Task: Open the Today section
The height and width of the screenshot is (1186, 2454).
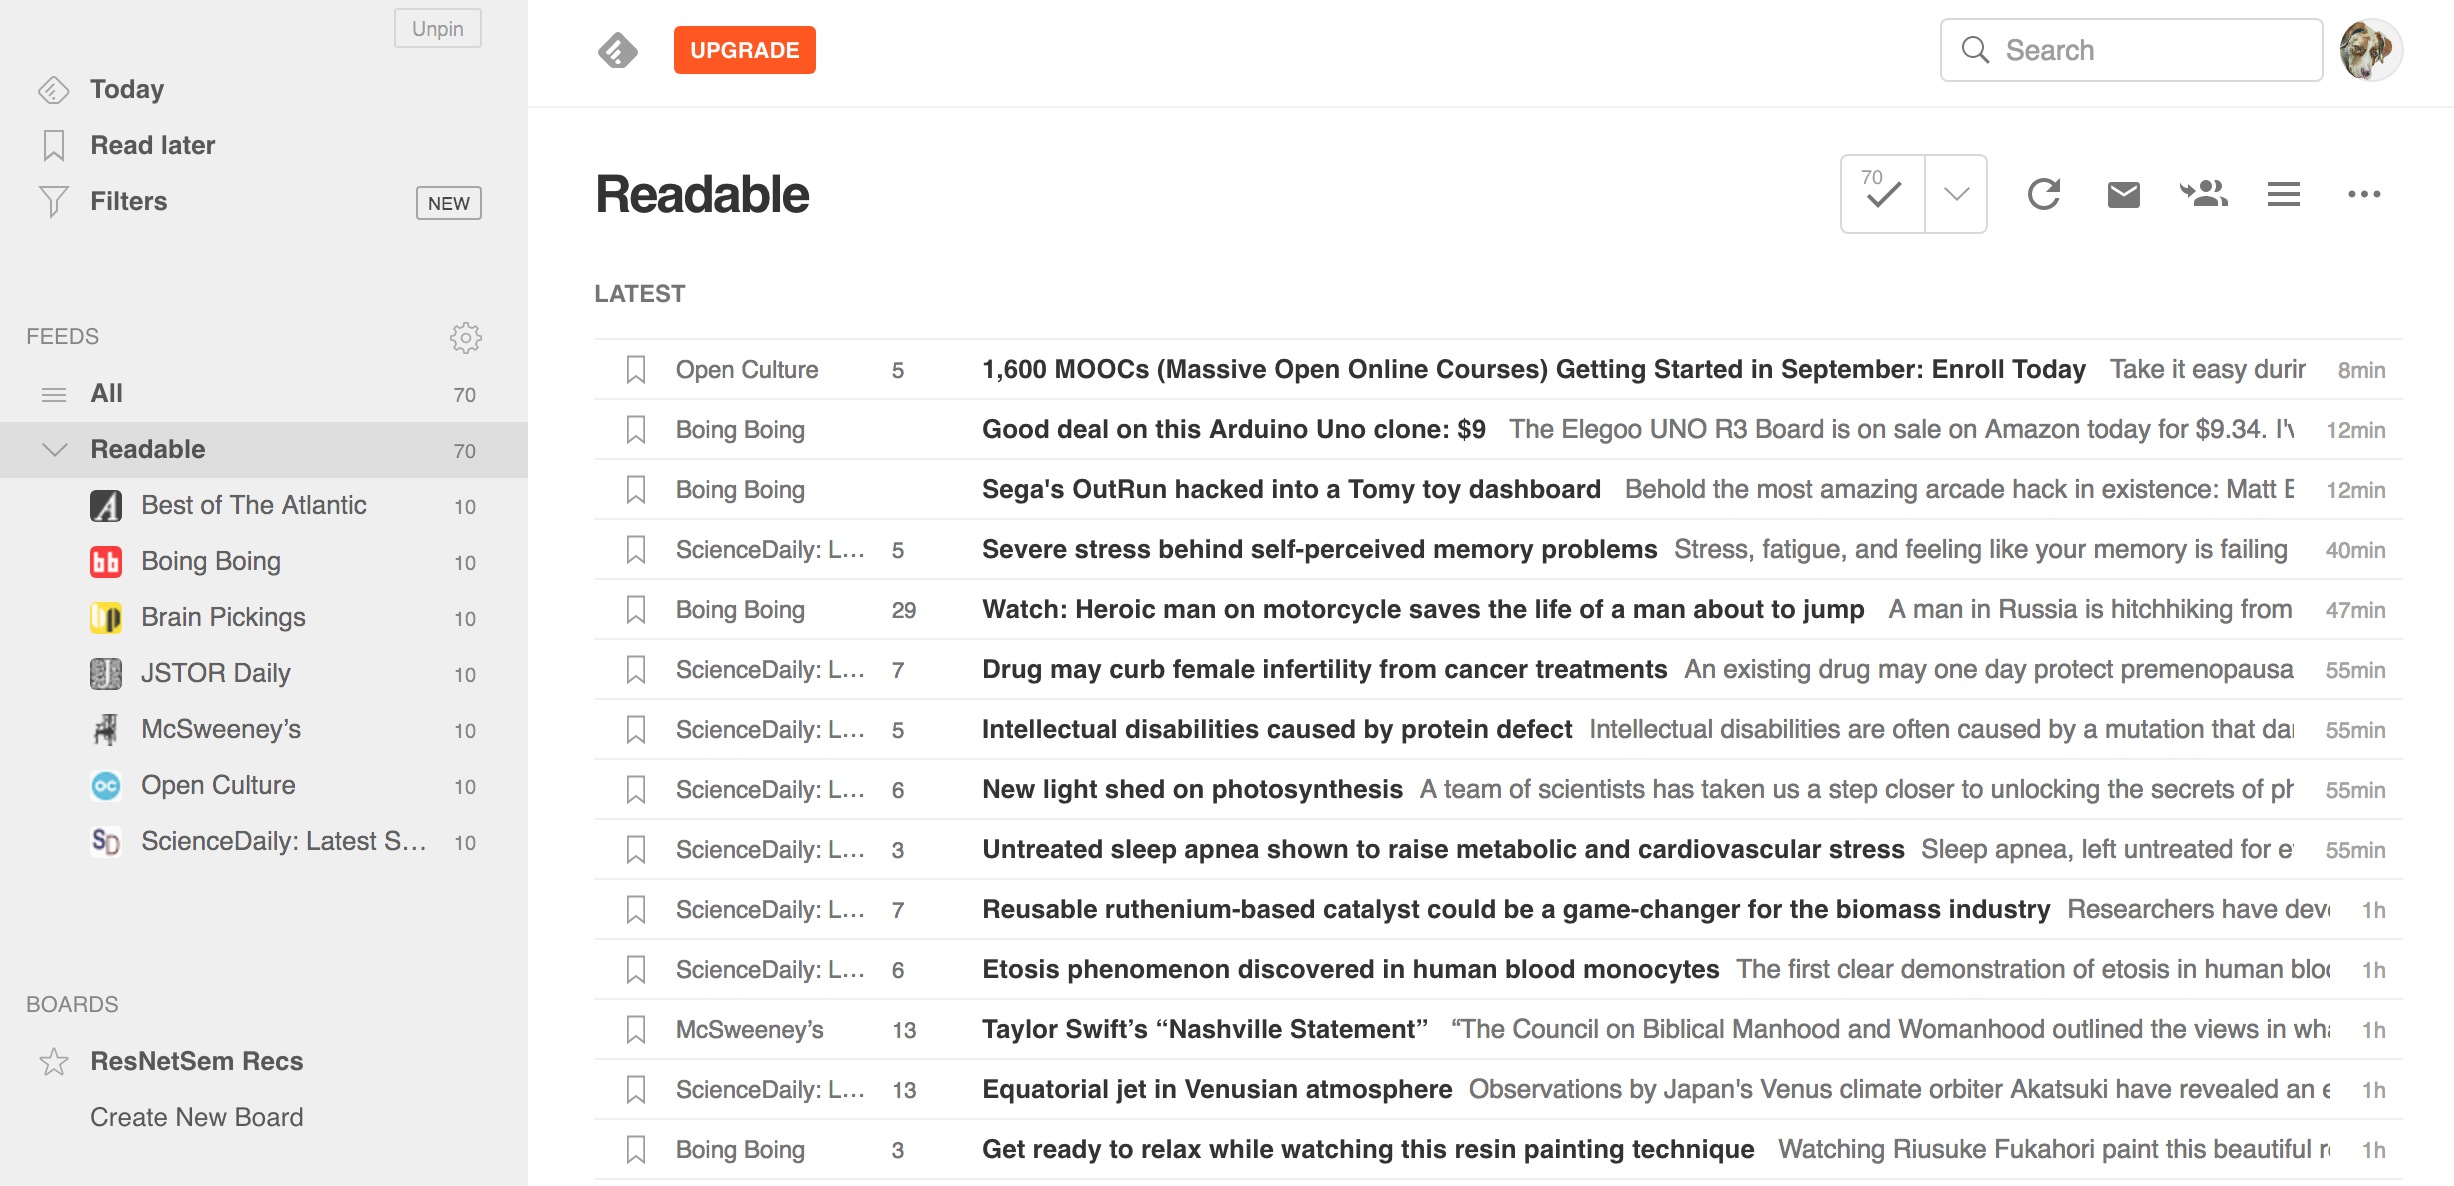Action: tap(126, 89)
